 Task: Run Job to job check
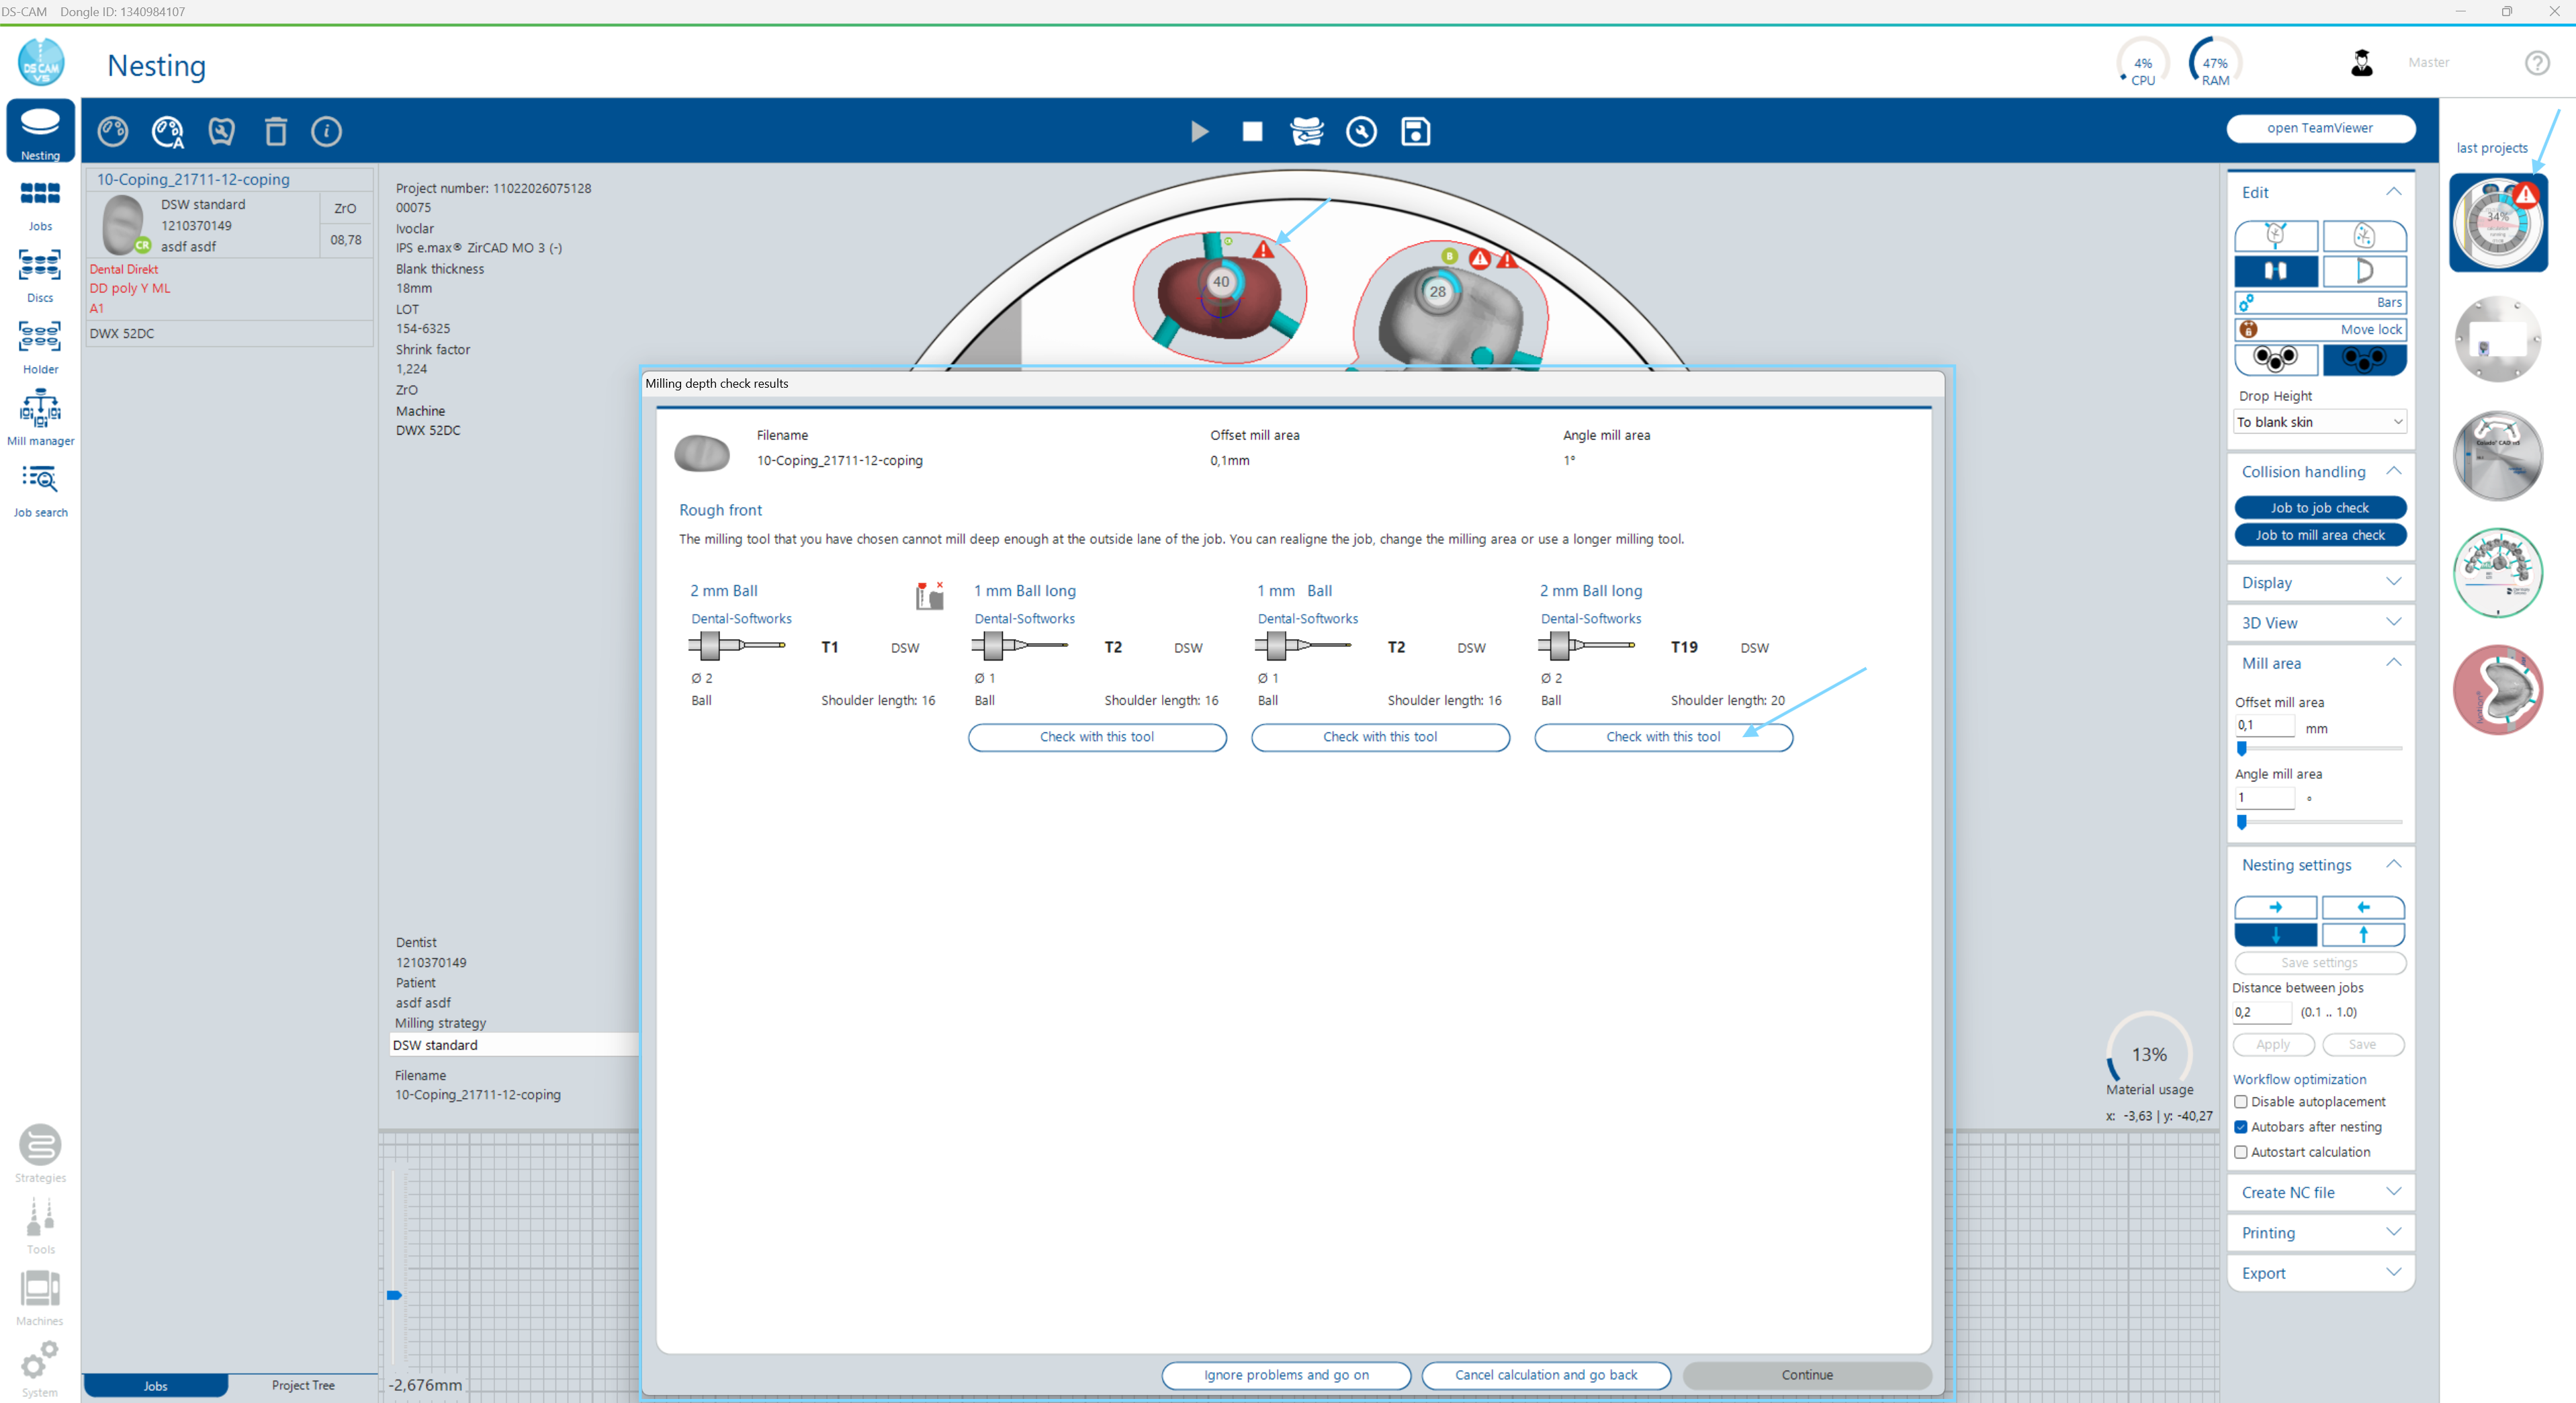click(x=2320, y=507)
